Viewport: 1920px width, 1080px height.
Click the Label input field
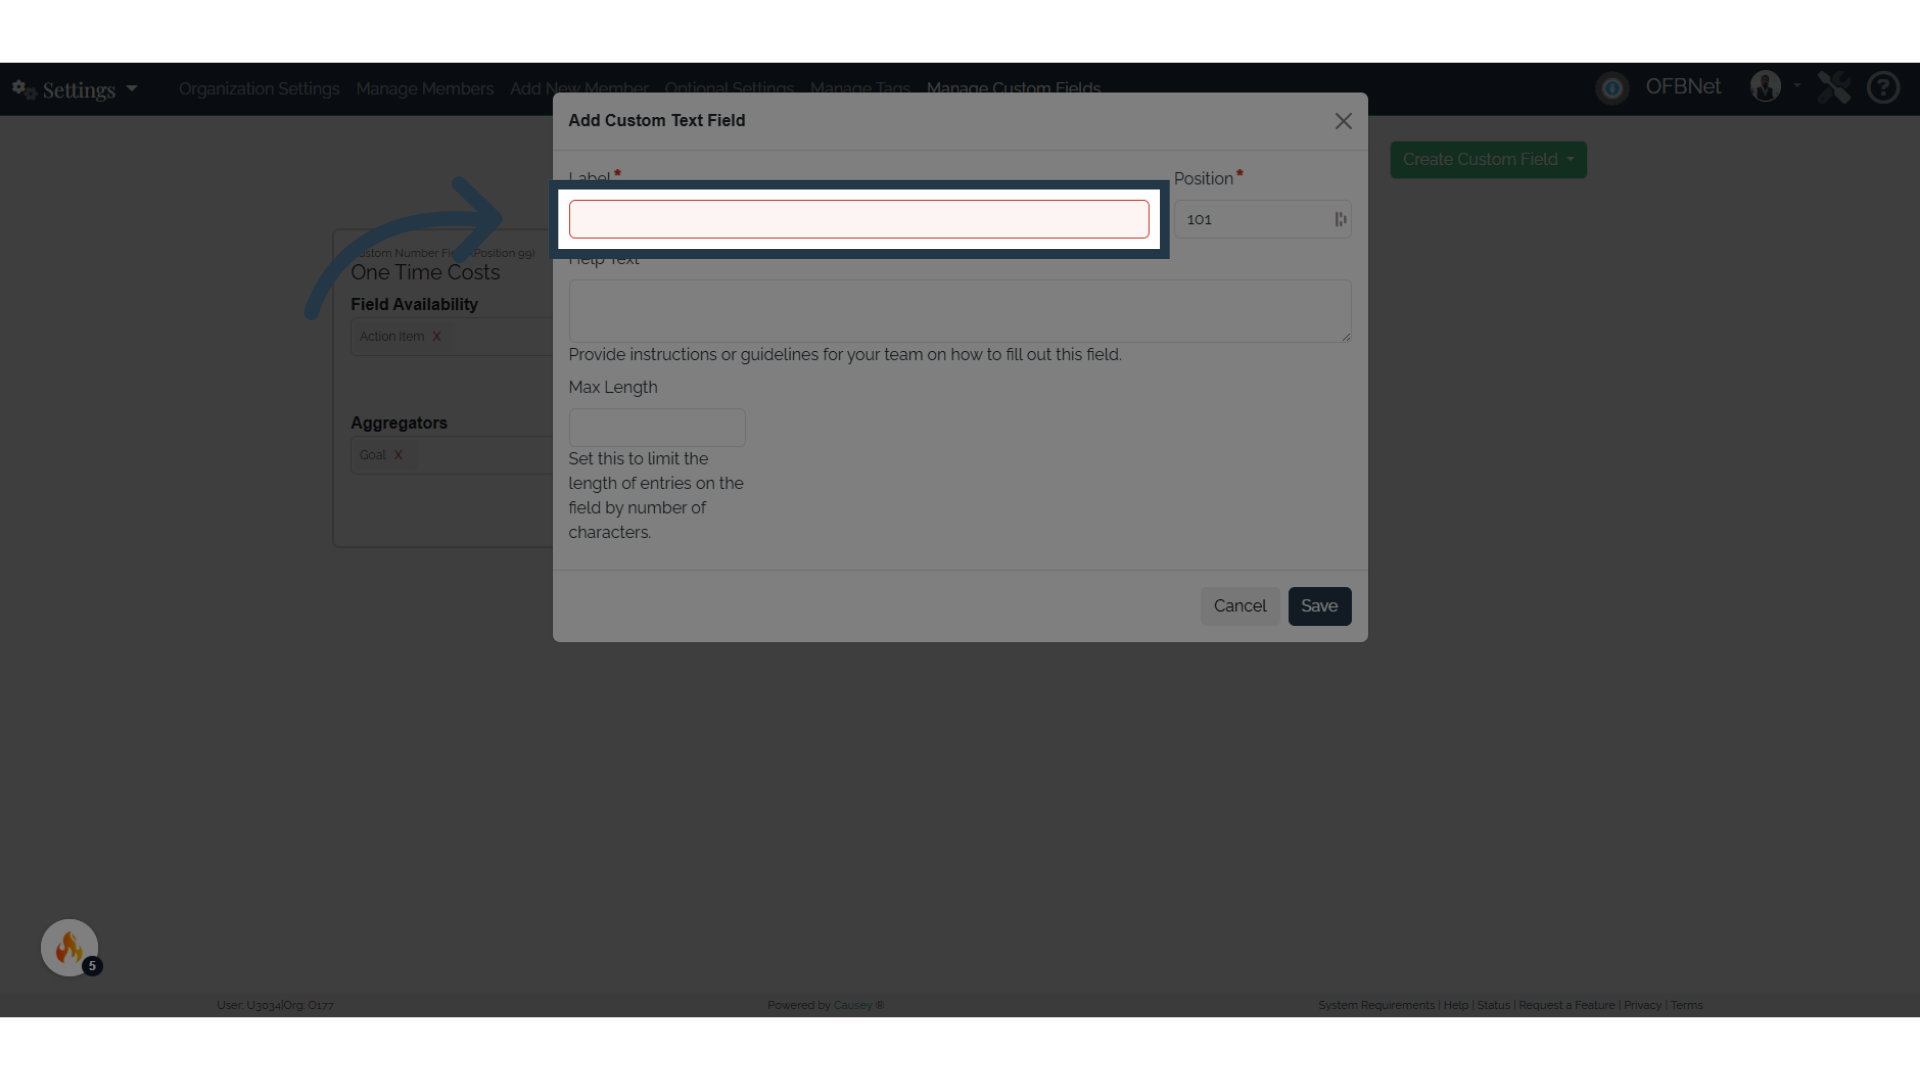coord(859,219)
